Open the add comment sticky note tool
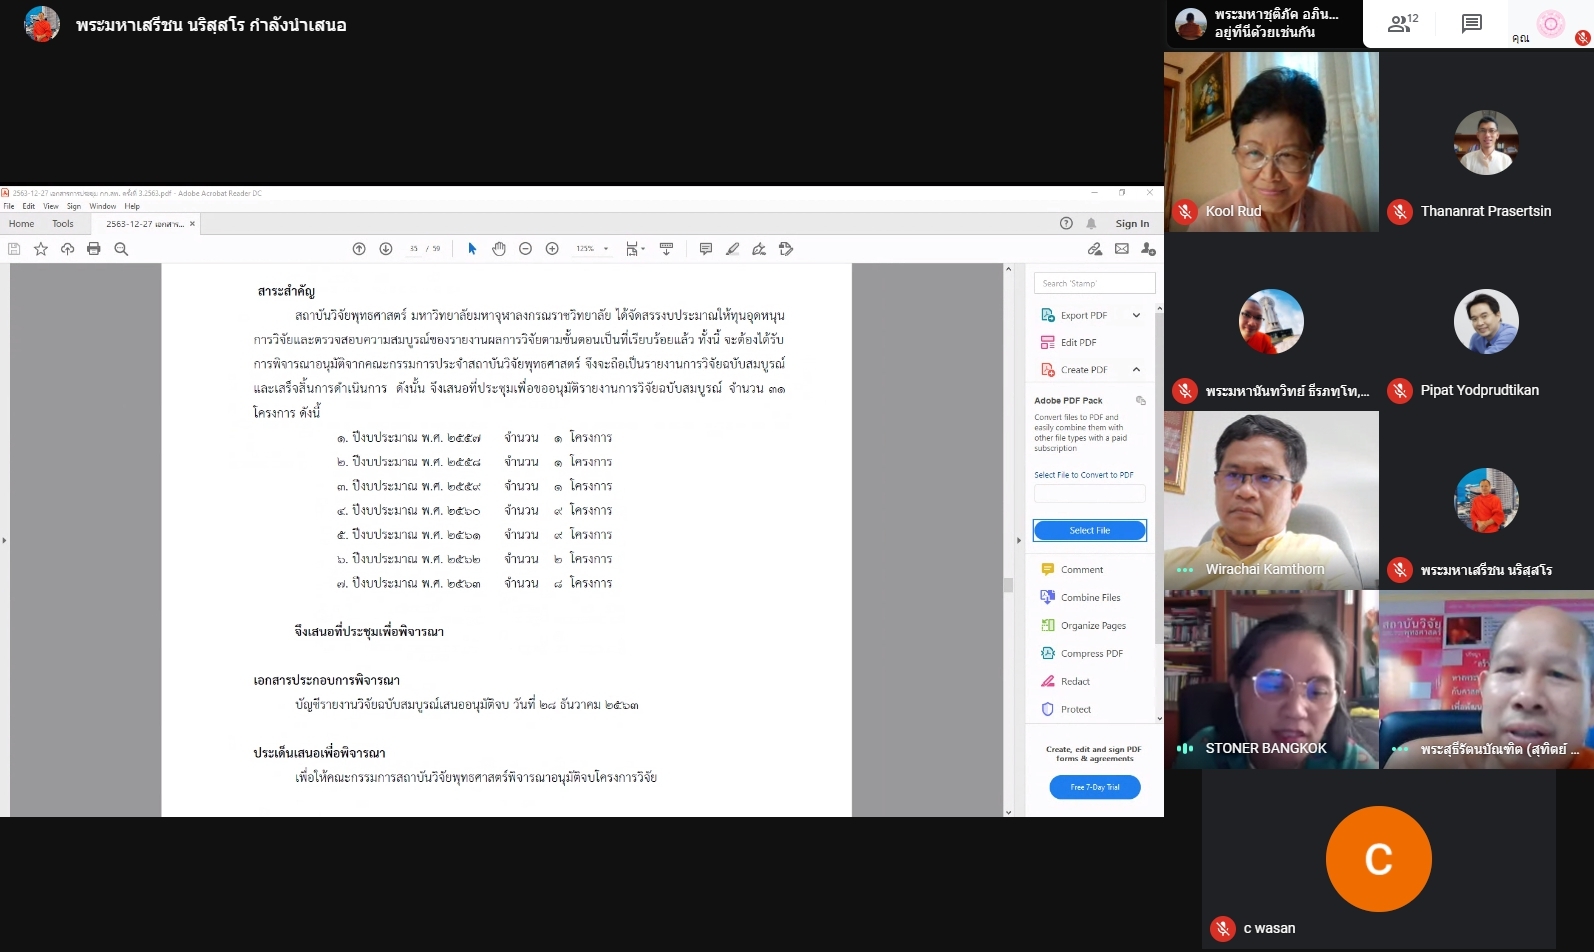This screenshot has width=1594, height=952. (x=706, y=249)
